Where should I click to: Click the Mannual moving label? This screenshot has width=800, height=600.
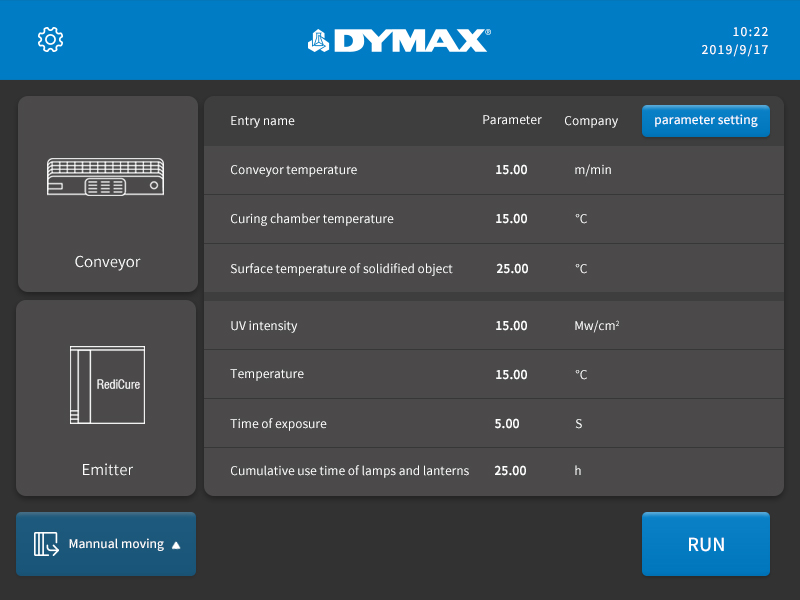[116, 544]
